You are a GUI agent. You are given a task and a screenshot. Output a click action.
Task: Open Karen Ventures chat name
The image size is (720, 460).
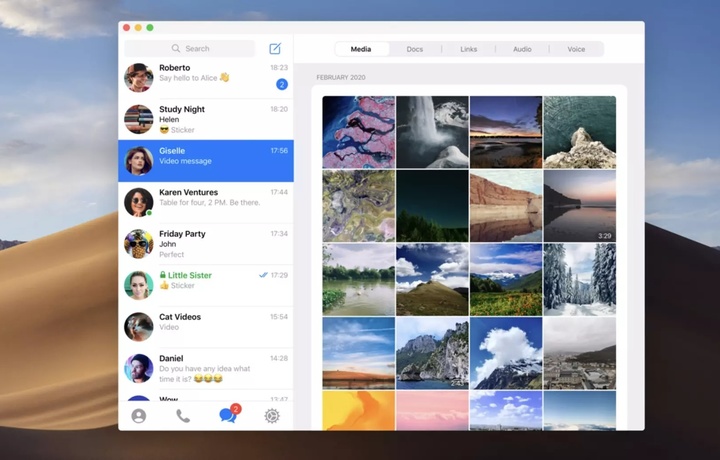tap(189, 192)
